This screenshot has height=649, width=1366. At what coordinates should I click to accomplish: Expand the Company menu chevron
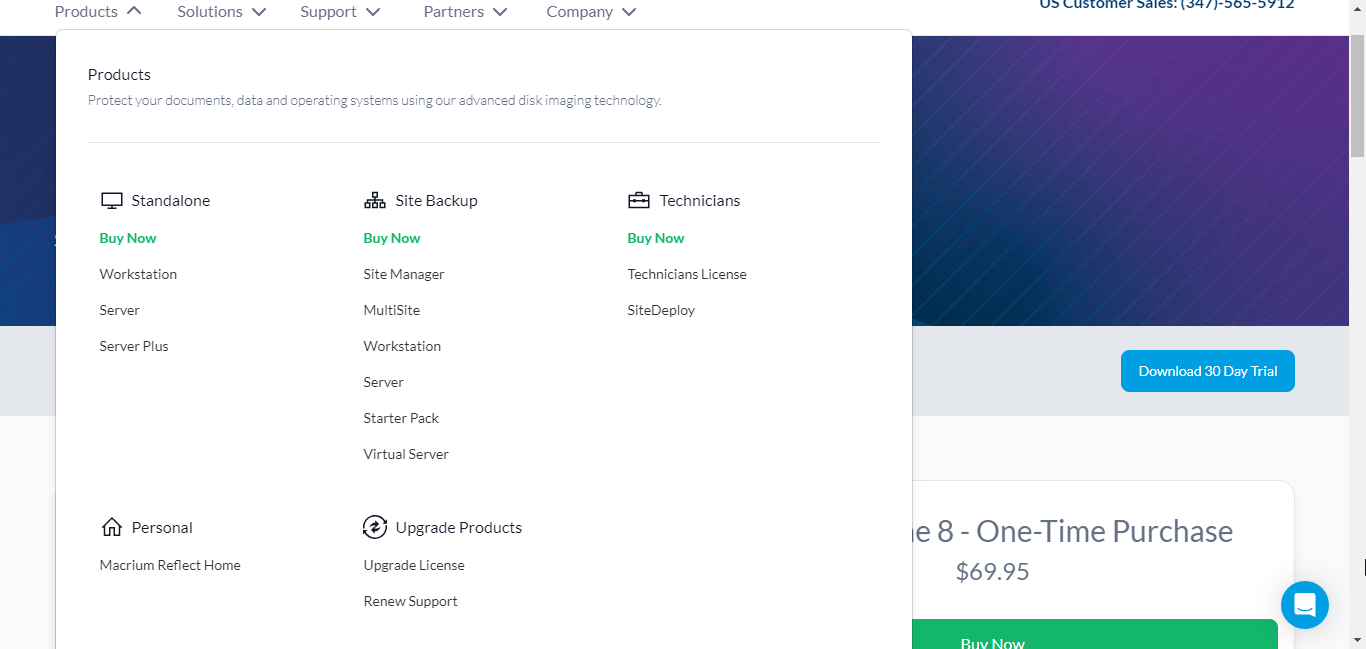(x=629, y=12)
